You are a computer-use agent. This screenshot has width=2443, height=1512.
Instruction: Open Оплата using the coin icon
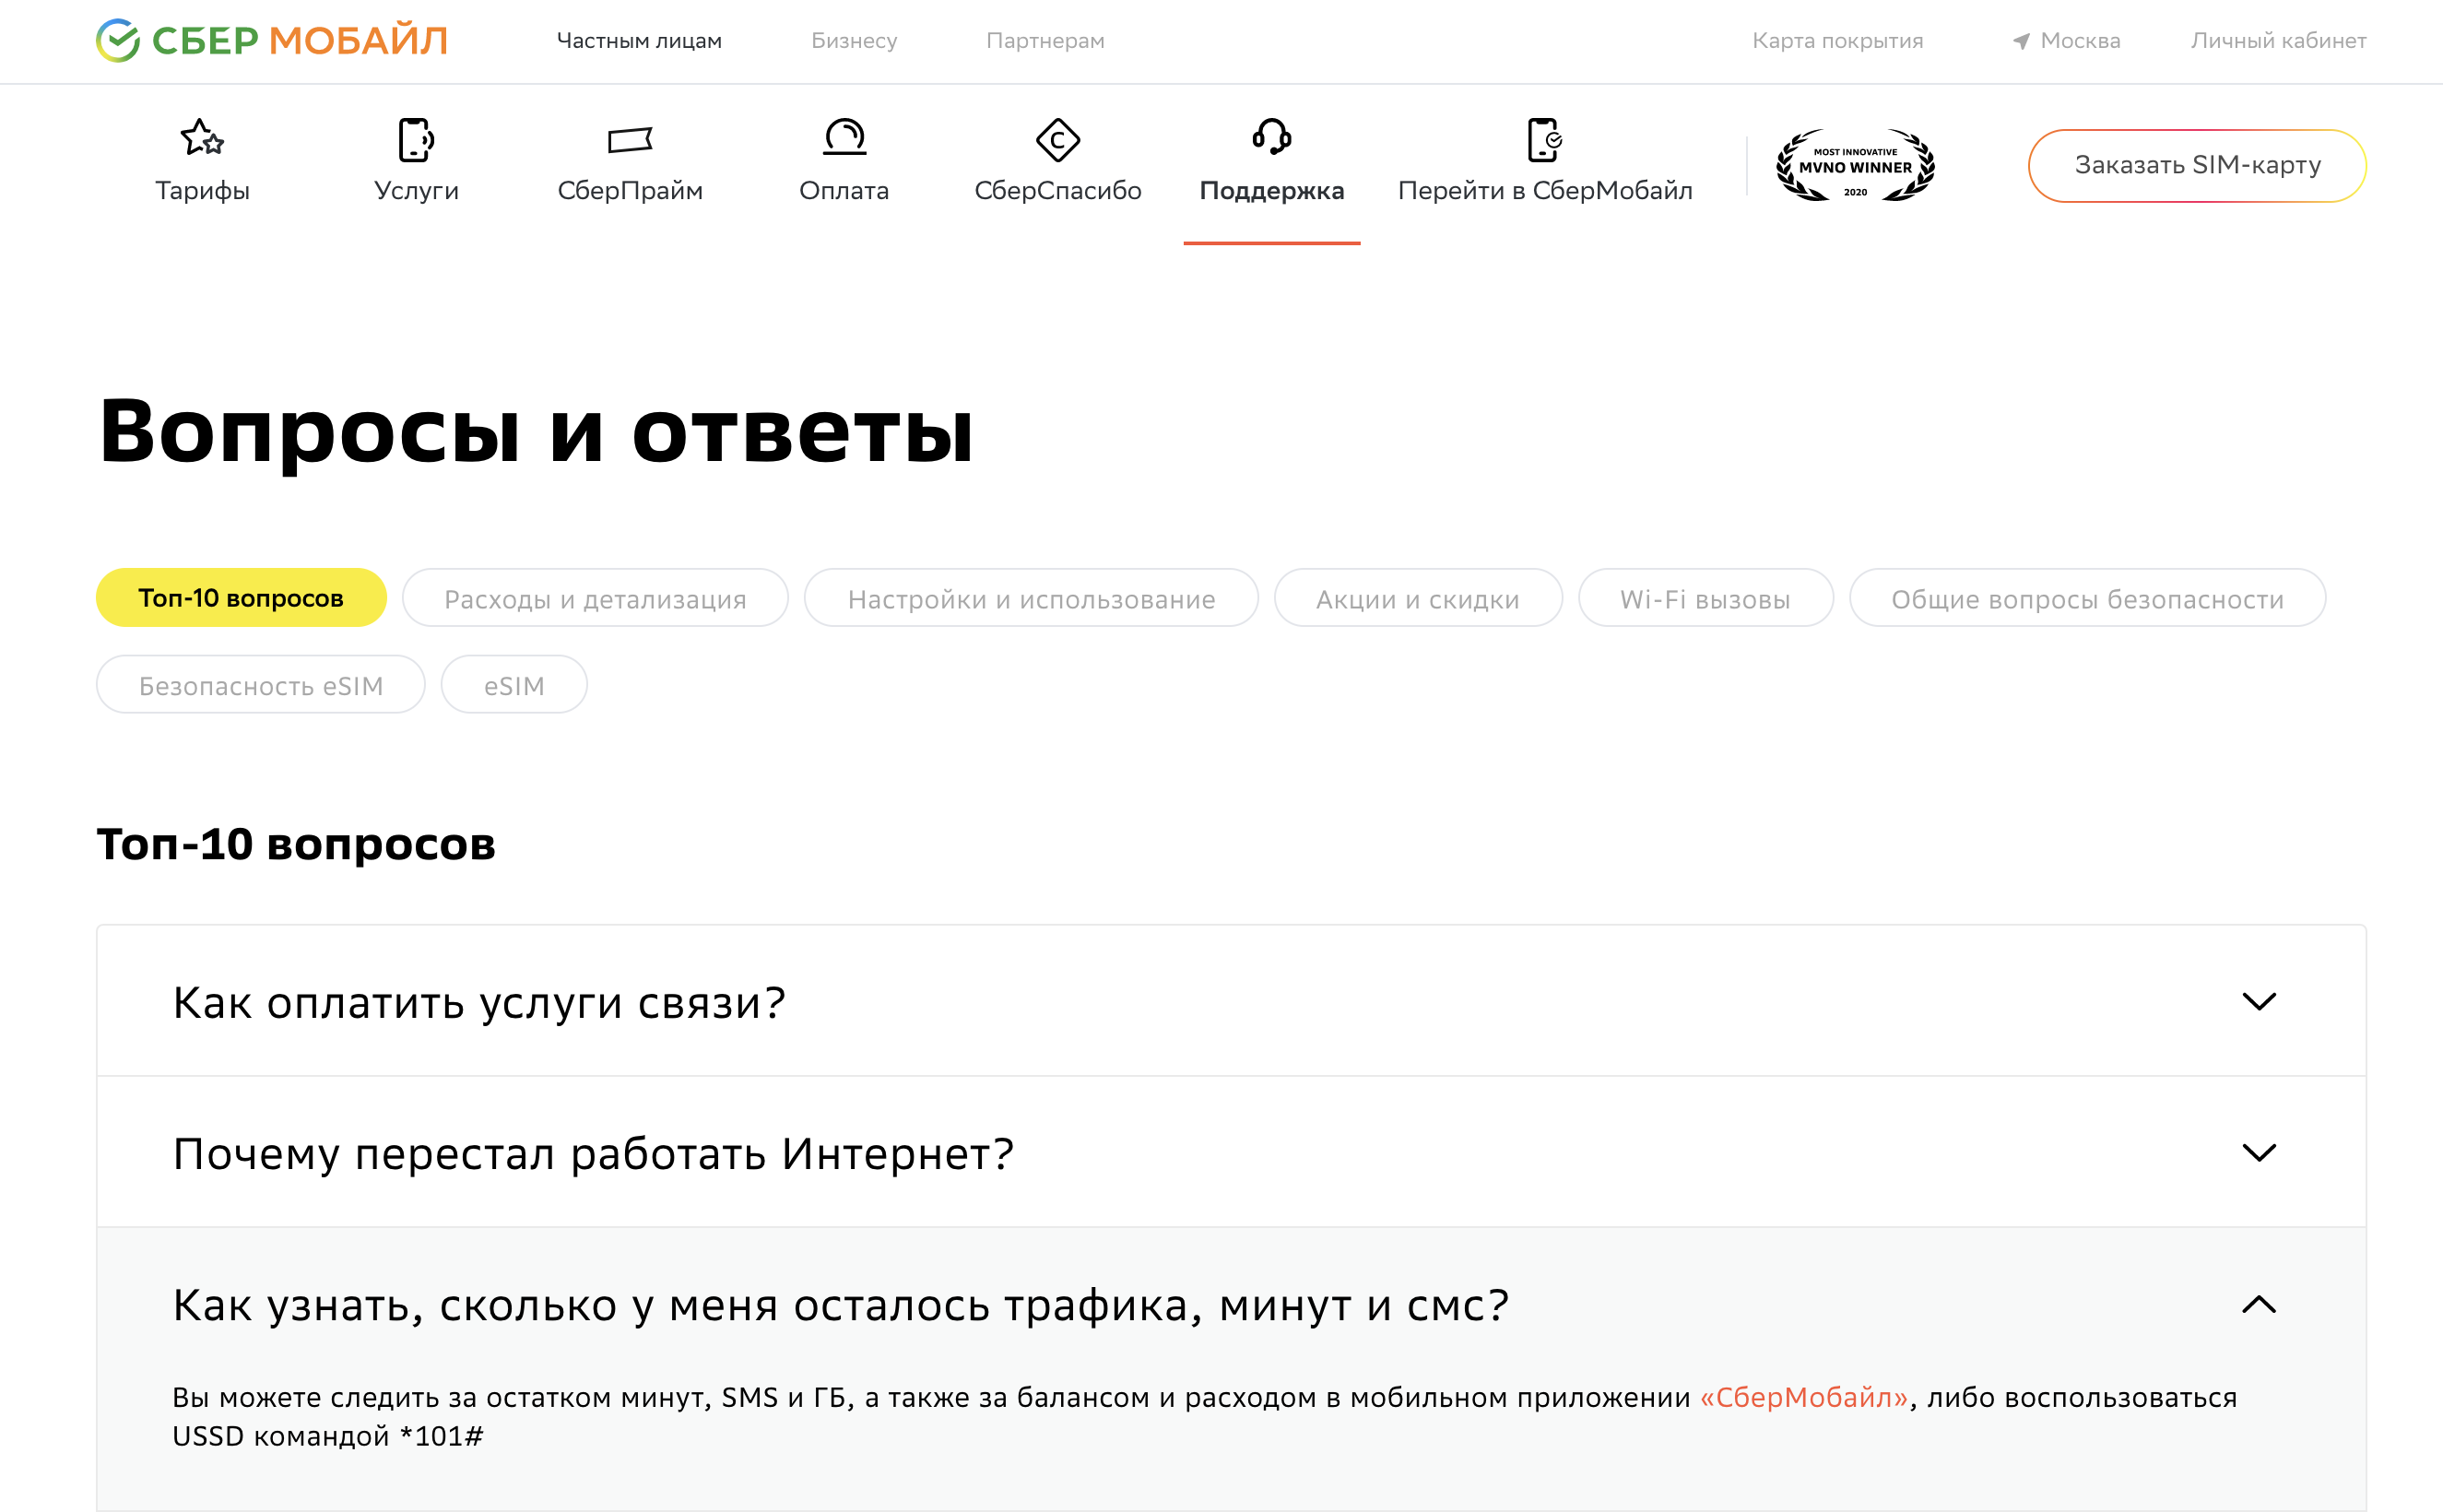845,140
